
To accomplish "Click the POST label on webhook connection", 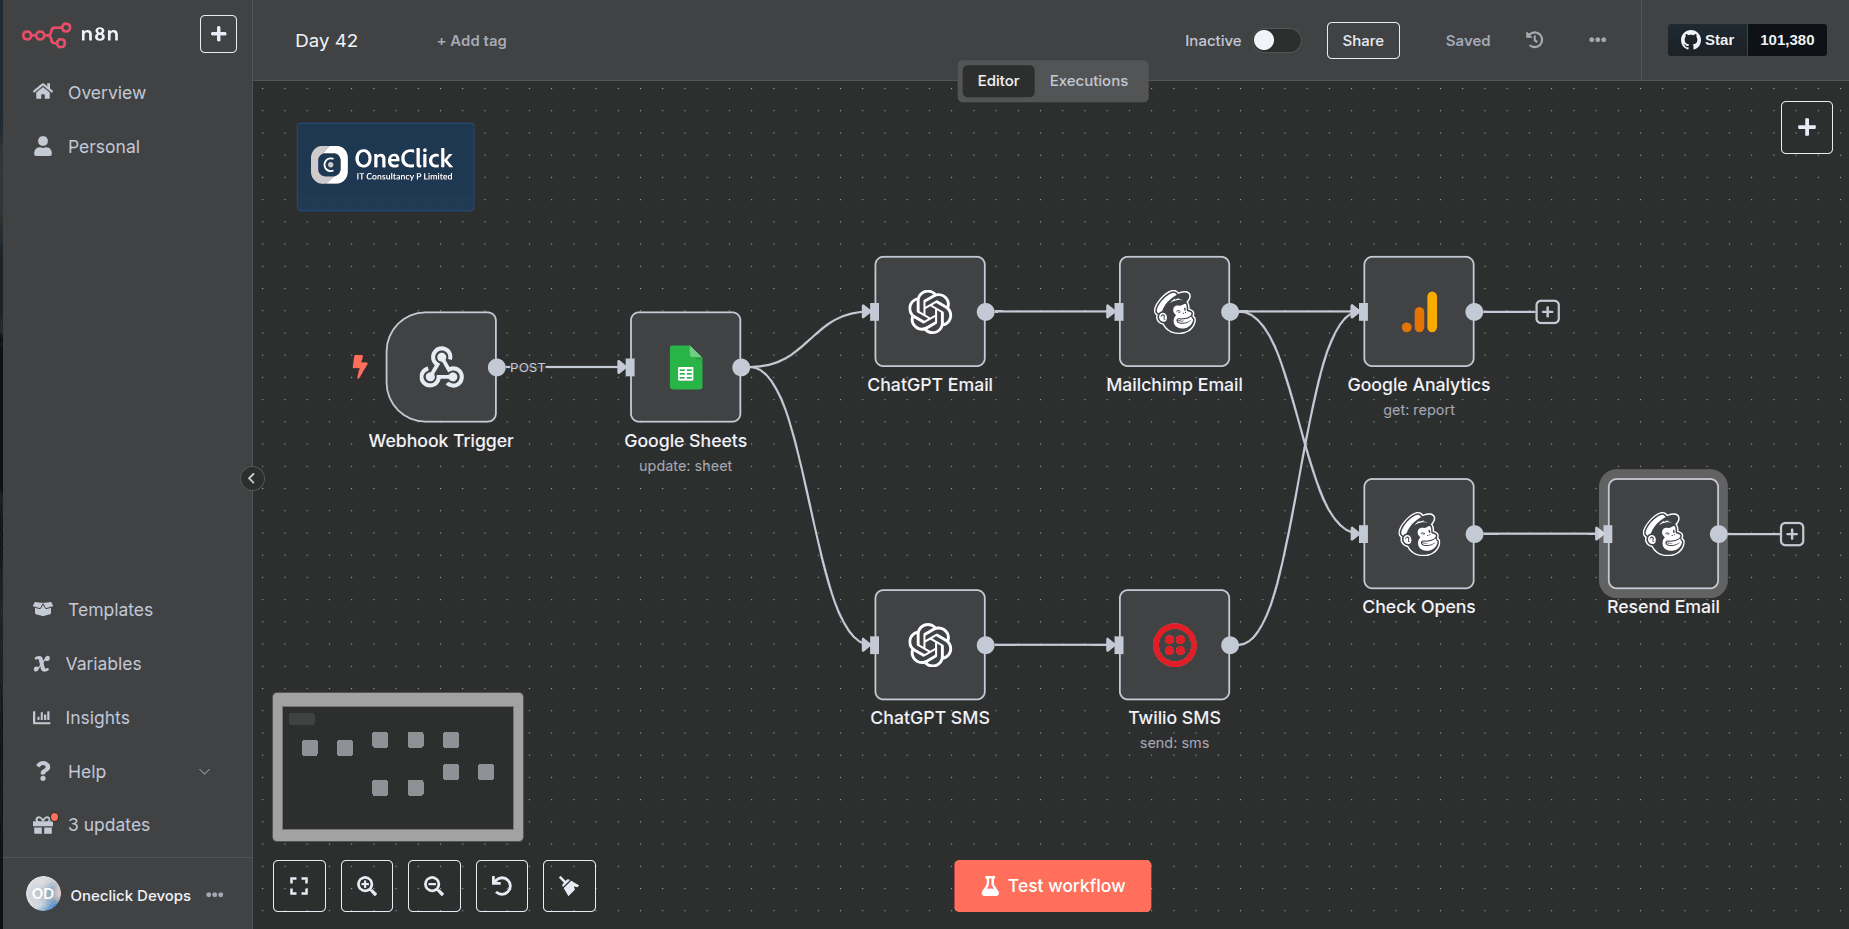I will [x=527, y=367].
